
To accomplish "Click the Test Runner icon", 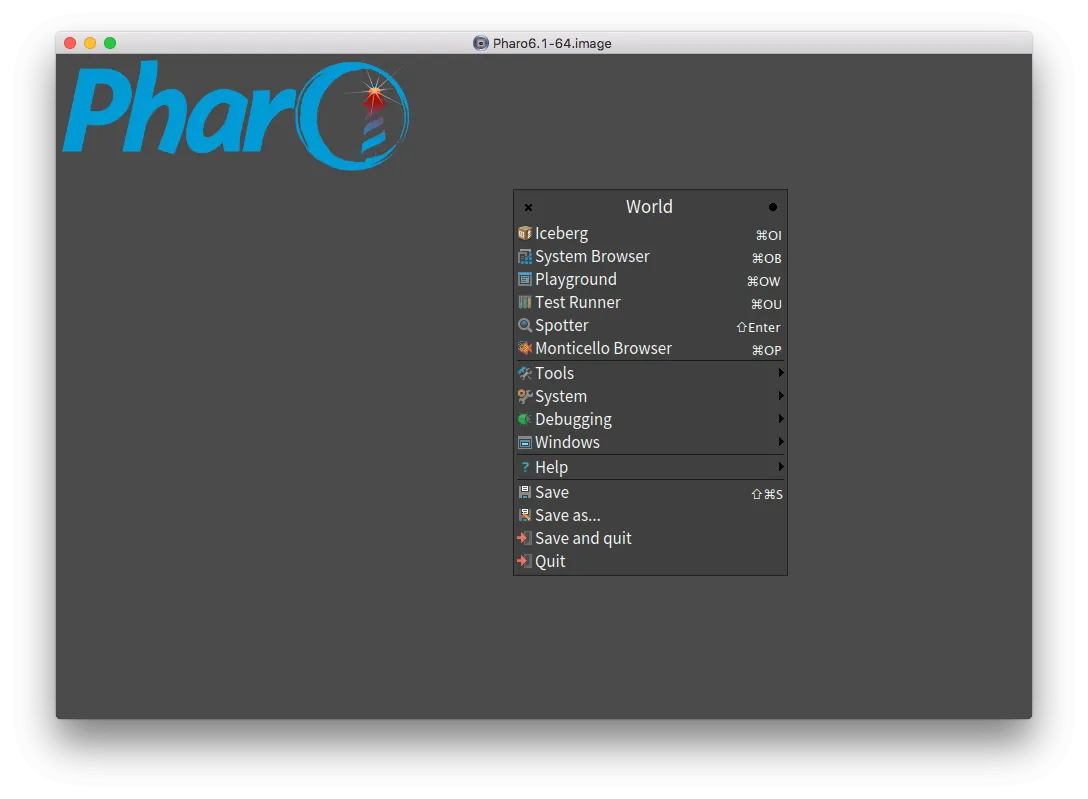I will [525, 302].
